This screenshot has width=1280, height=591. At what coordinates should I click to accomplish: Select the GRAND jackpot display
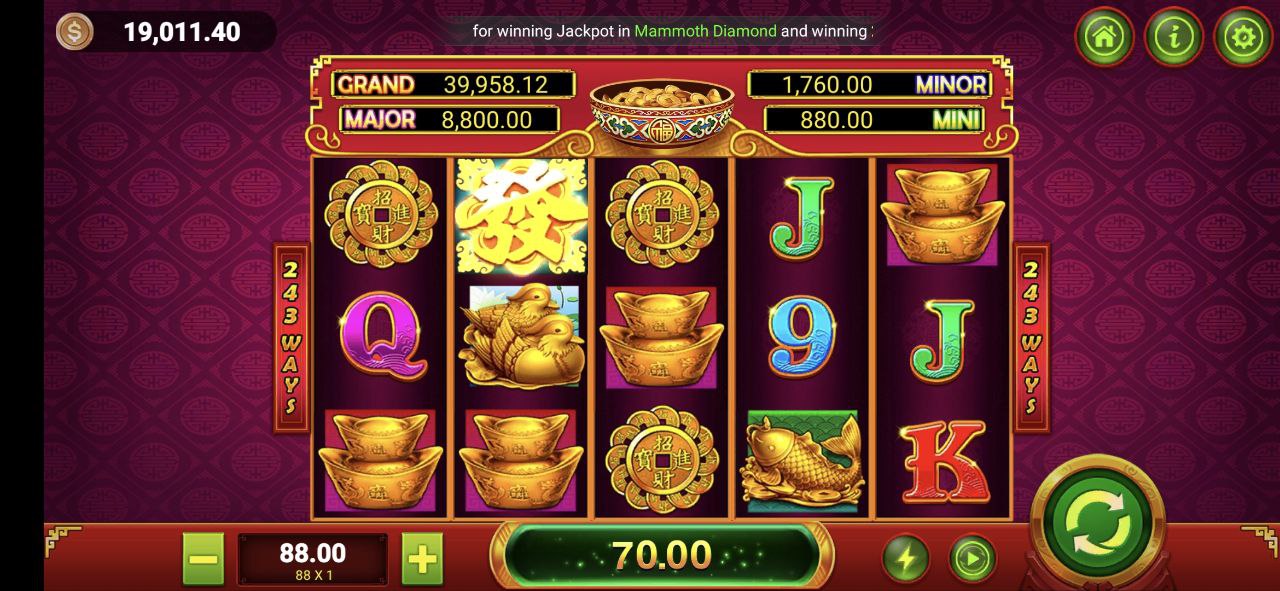(453, 84)
